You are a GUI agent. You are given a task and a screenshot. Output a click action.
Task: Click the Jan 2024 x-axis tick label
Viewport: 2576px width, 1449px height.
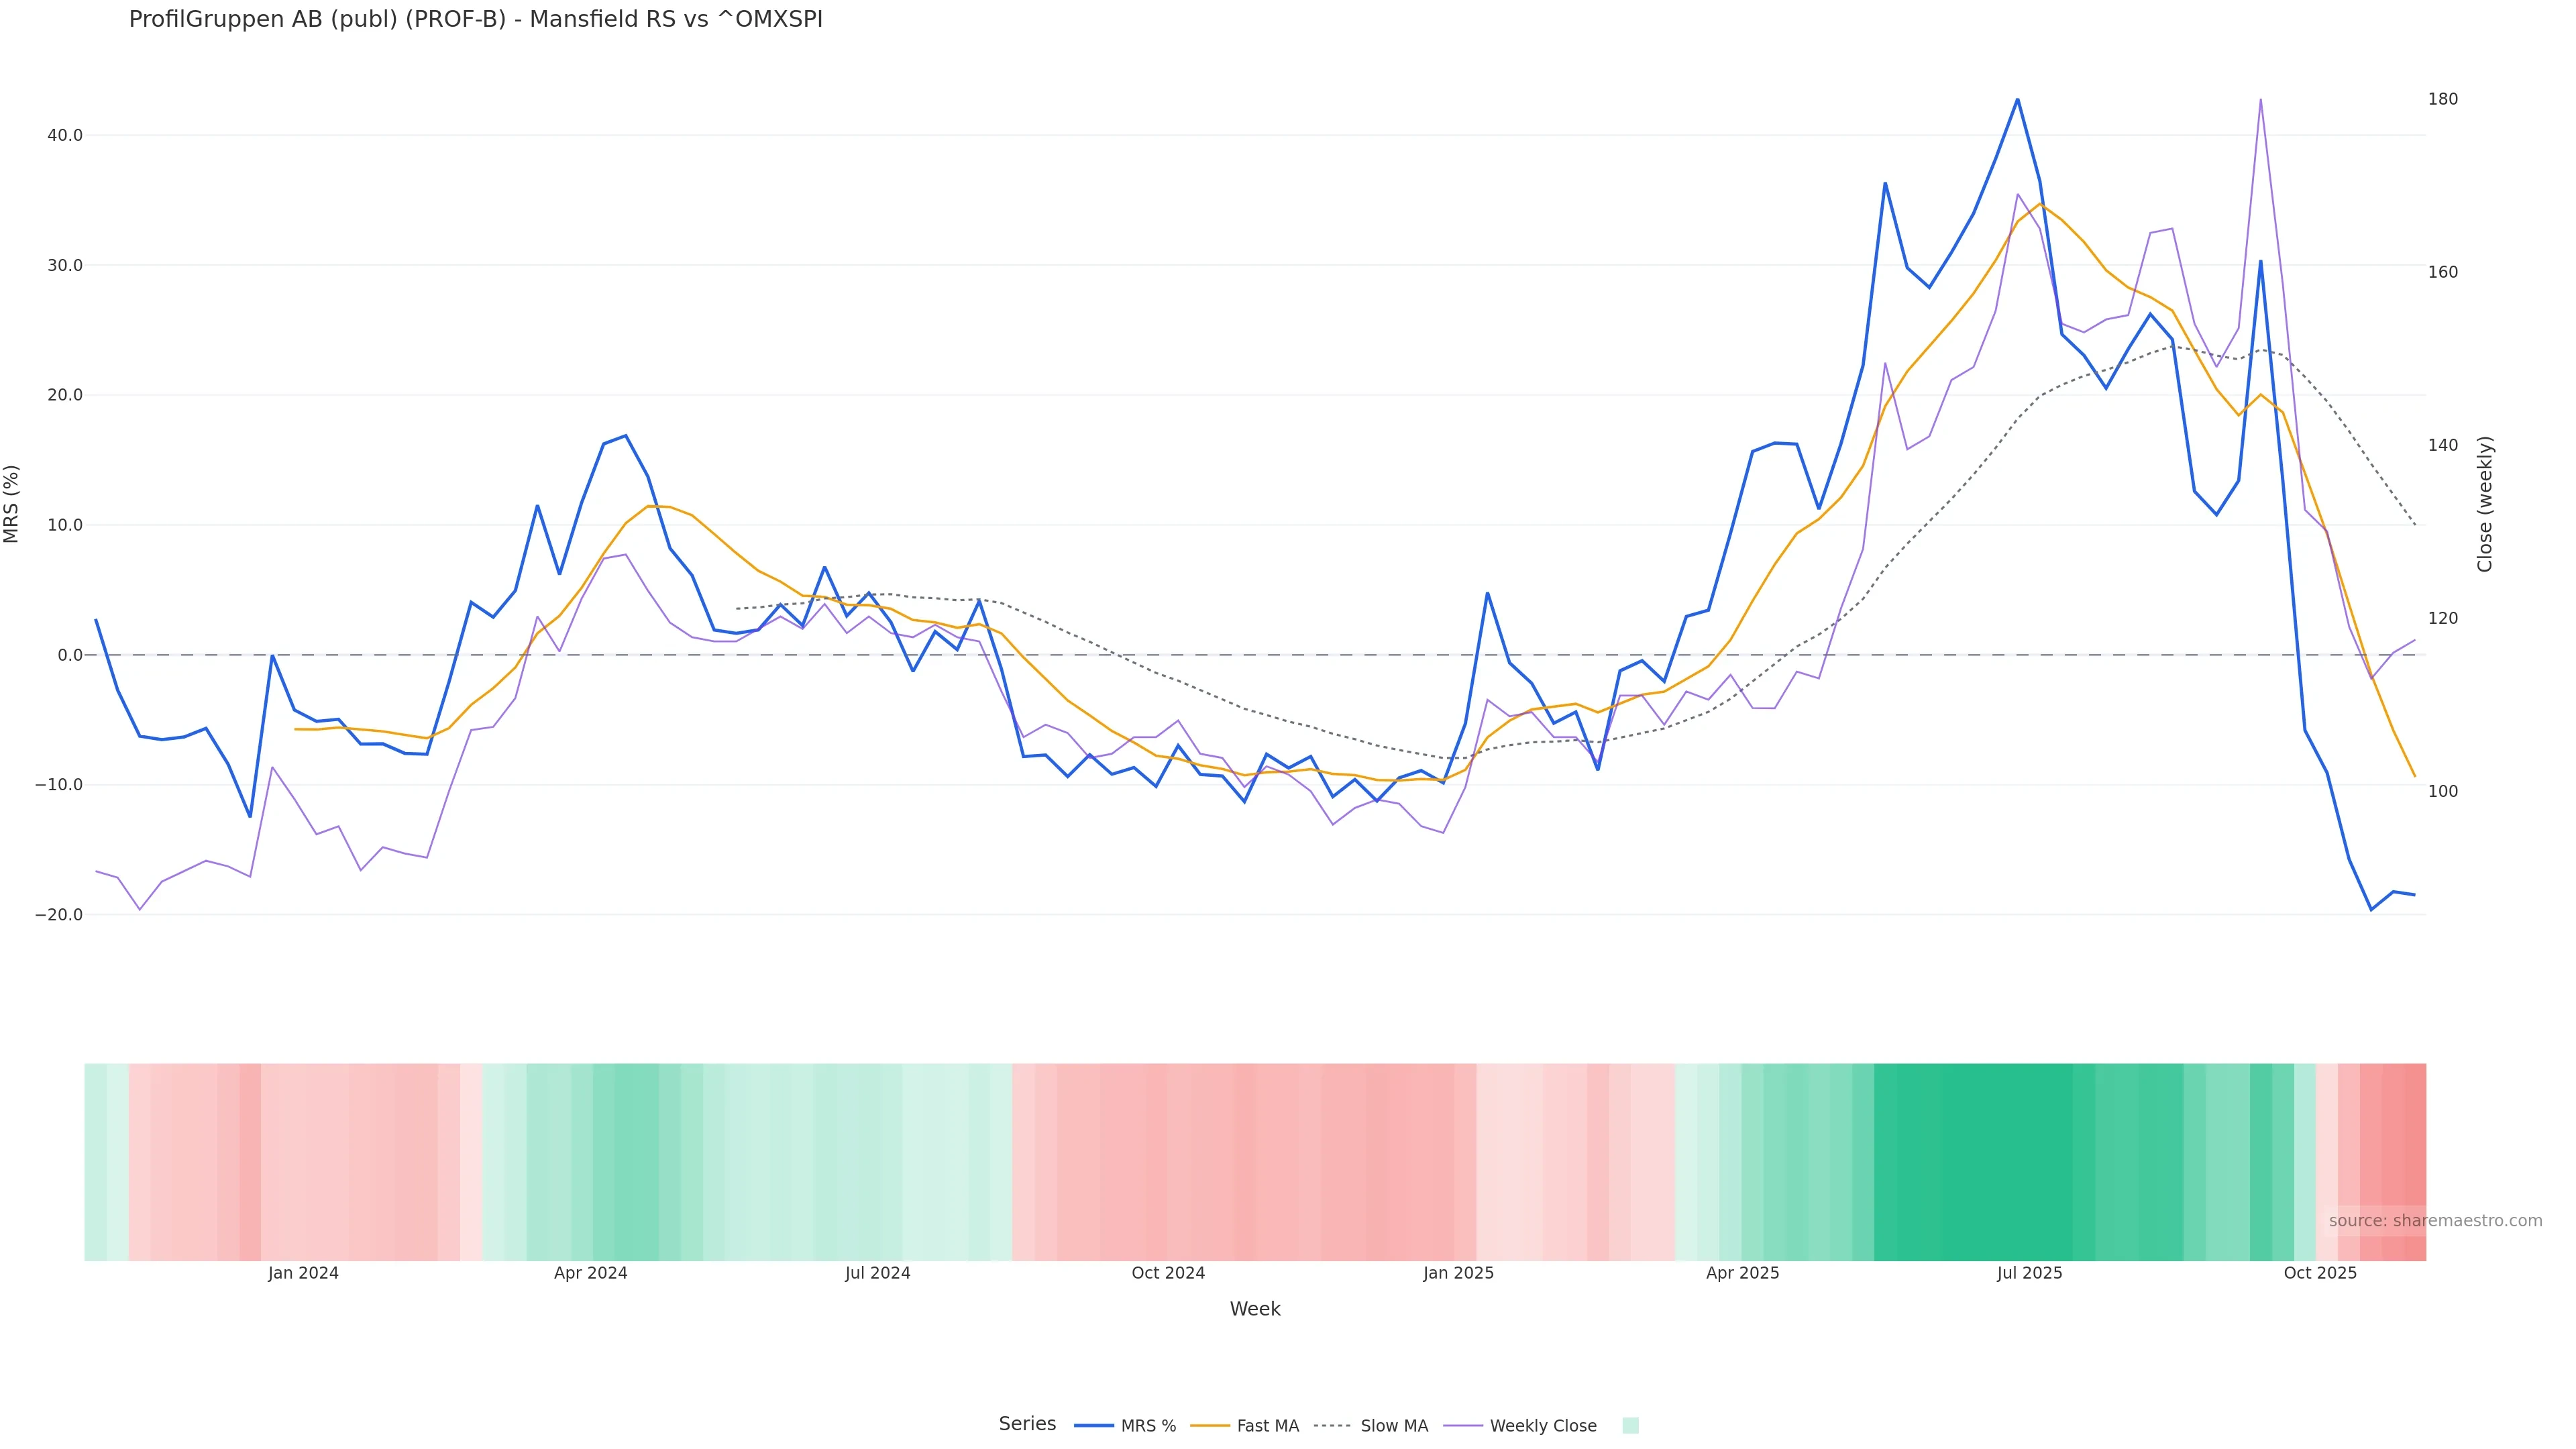point(303,1273)
